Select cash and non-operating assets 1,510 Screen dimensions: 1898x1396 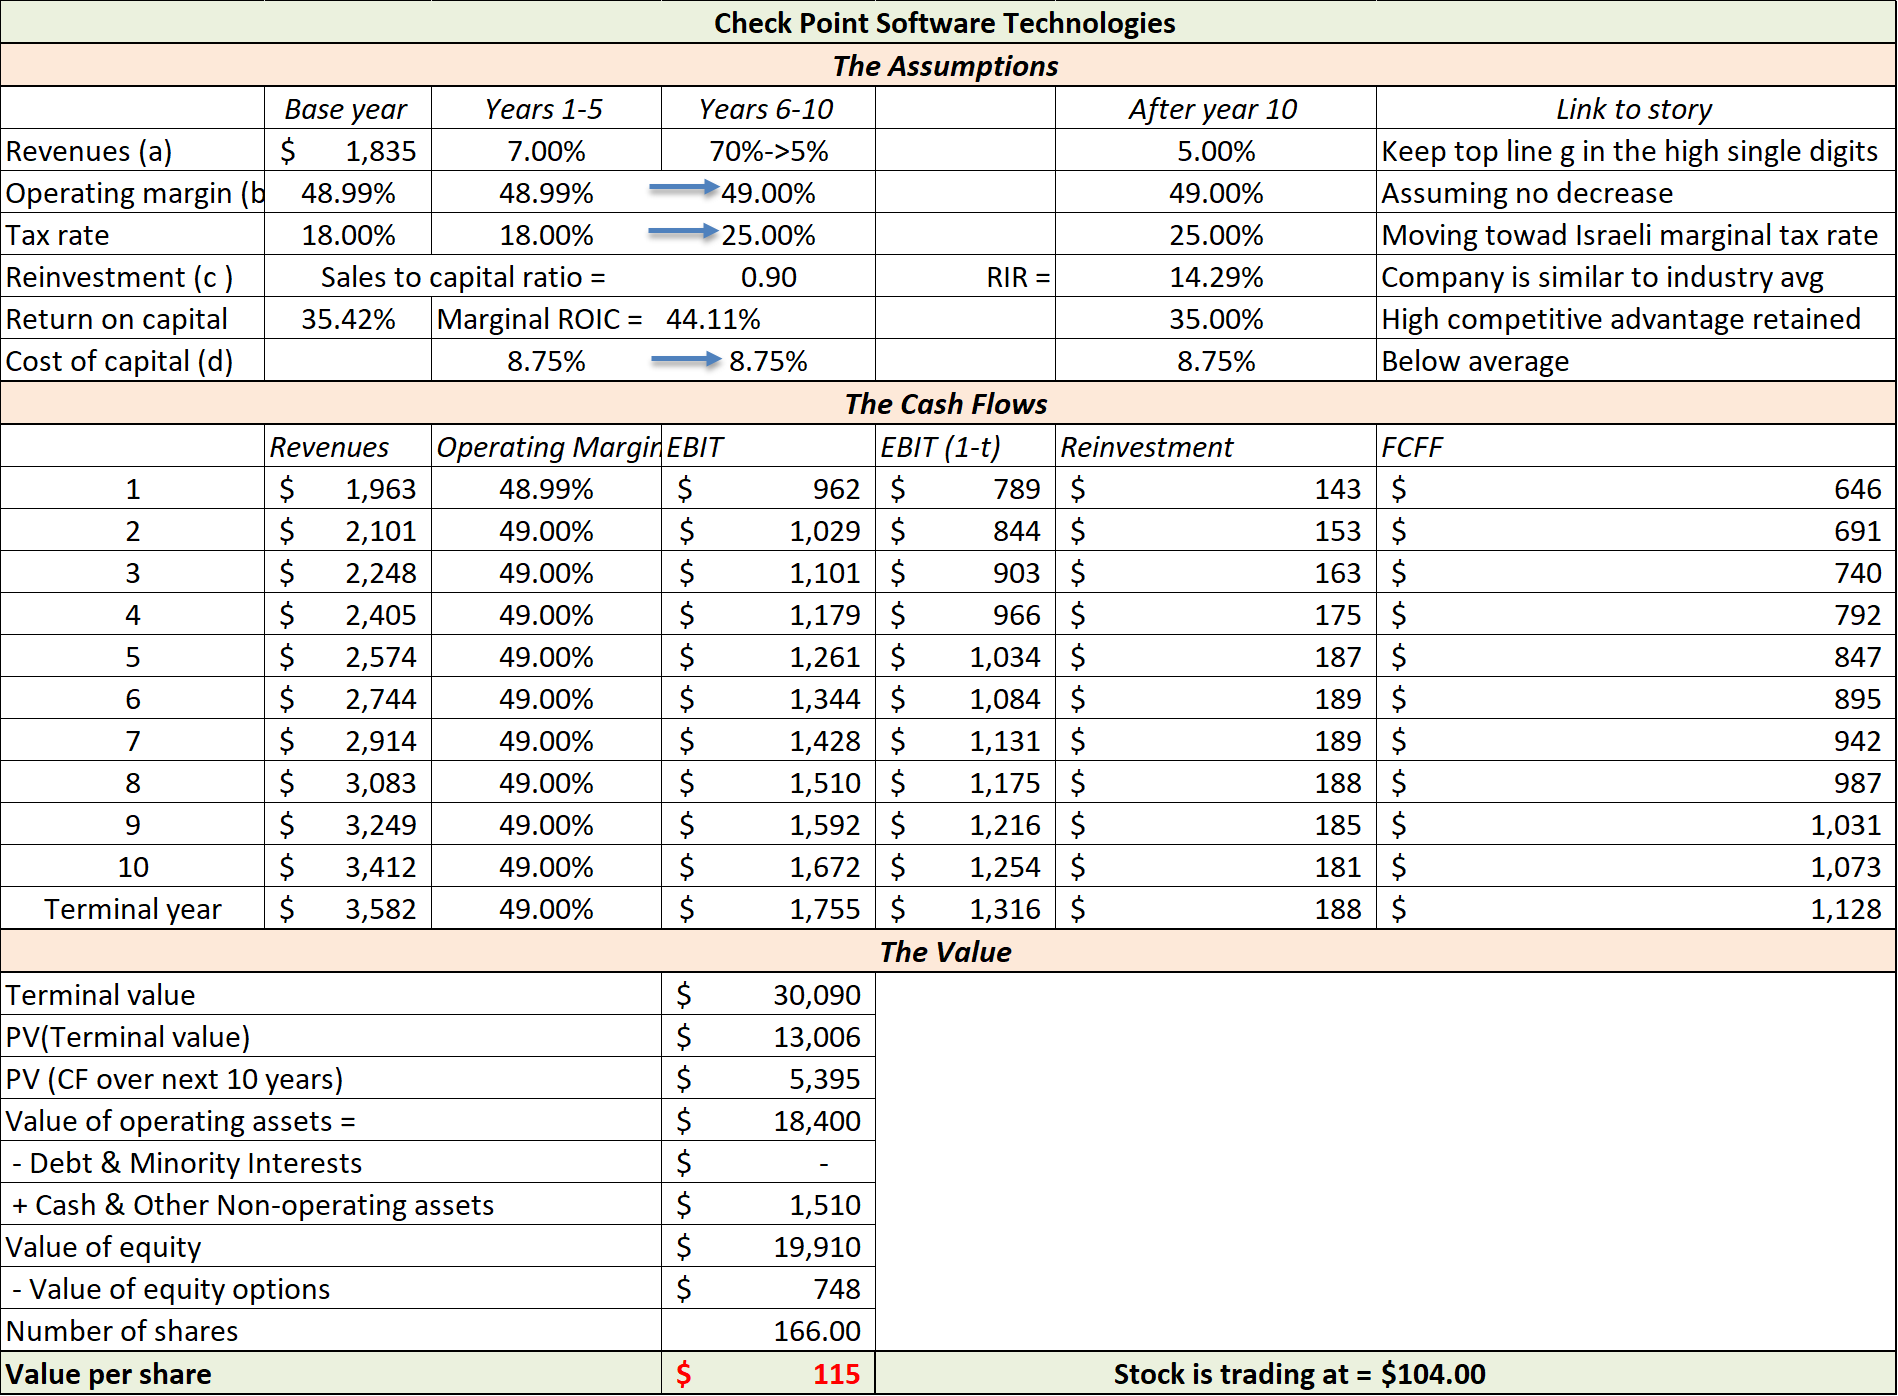pos(825,1205)
